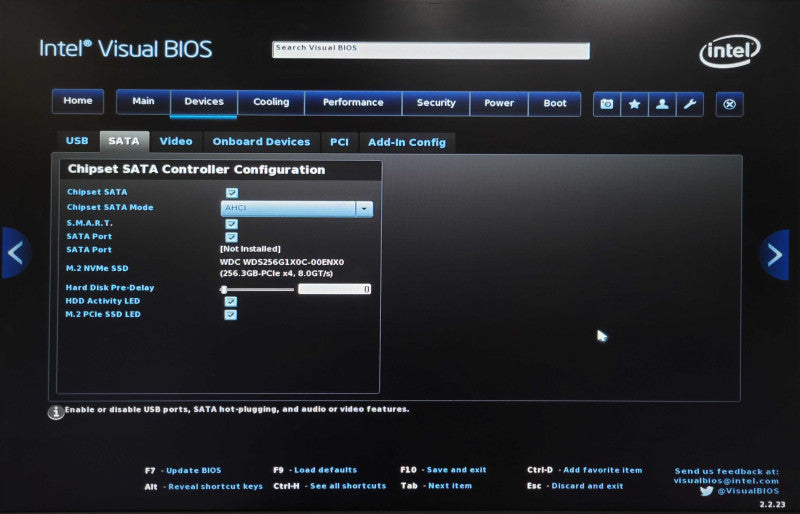Click the [Not Installed] SATA Port value
Viewport: 800px width, 514px height.
pyautogui.click(x=250, y=249)
